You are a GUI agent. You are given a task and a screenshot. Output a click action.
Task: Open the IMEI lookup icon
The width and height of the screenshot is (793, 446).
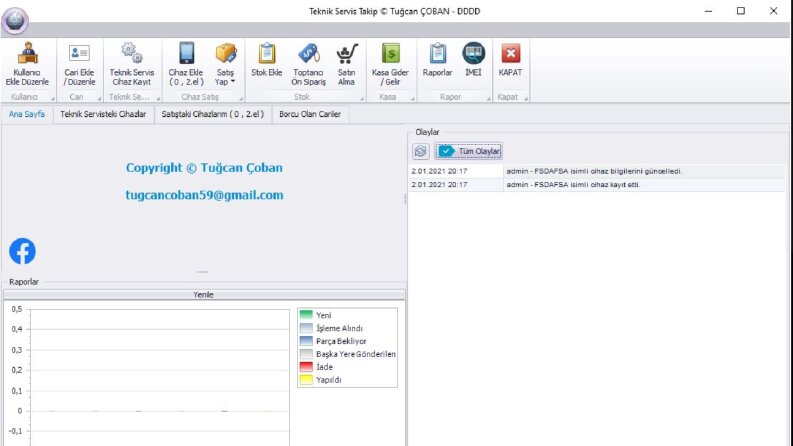[x=473, y=53]
